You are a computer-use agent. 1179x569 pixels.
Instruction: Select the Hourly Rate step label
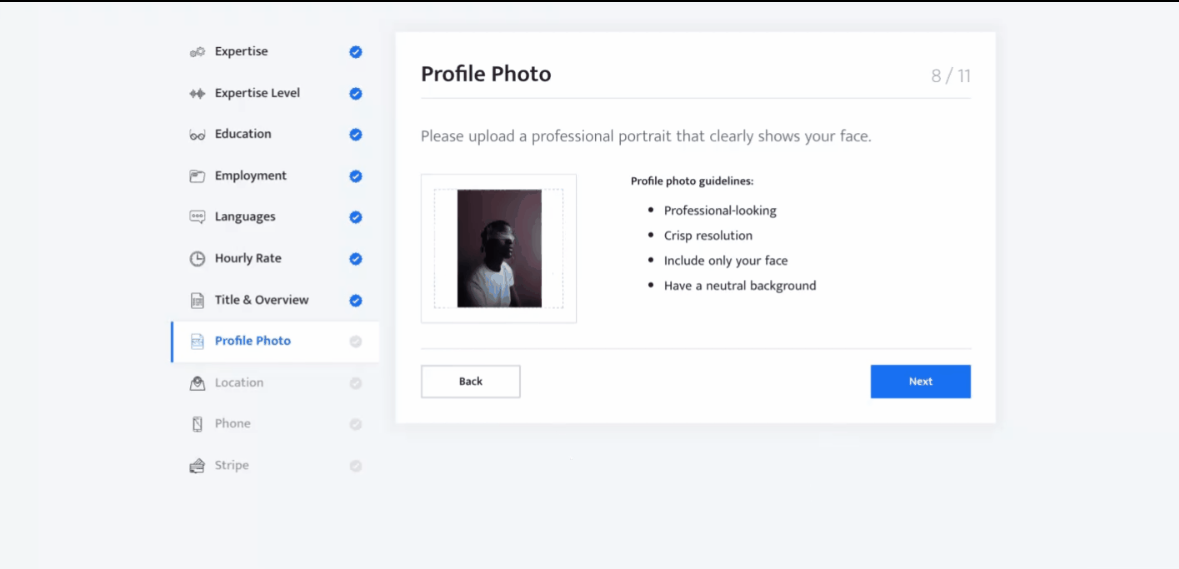point(248,259)
